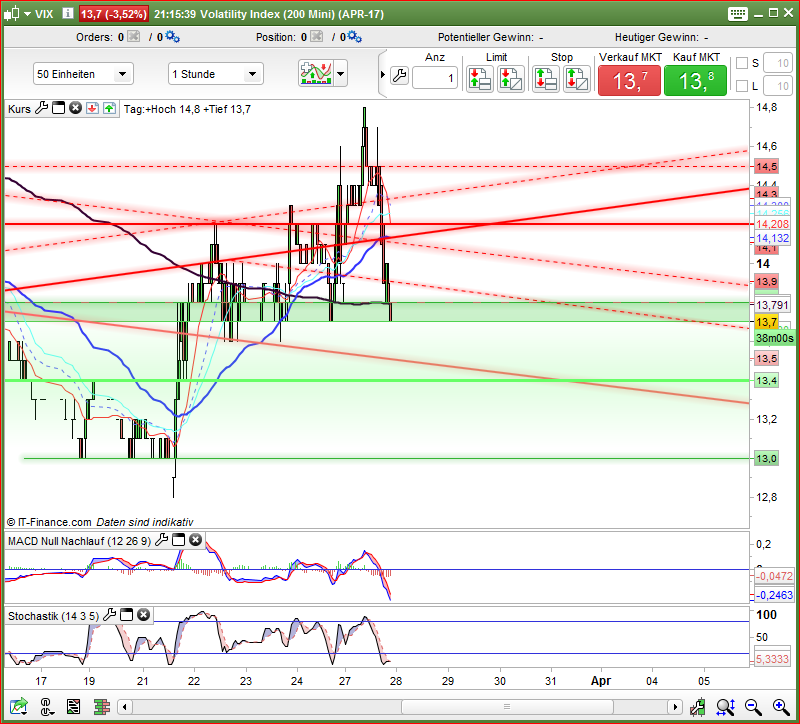Screen dimensions: 800x724
Task: Click the cancel orders X icon next to Orders
Action: tap(133, 36)
